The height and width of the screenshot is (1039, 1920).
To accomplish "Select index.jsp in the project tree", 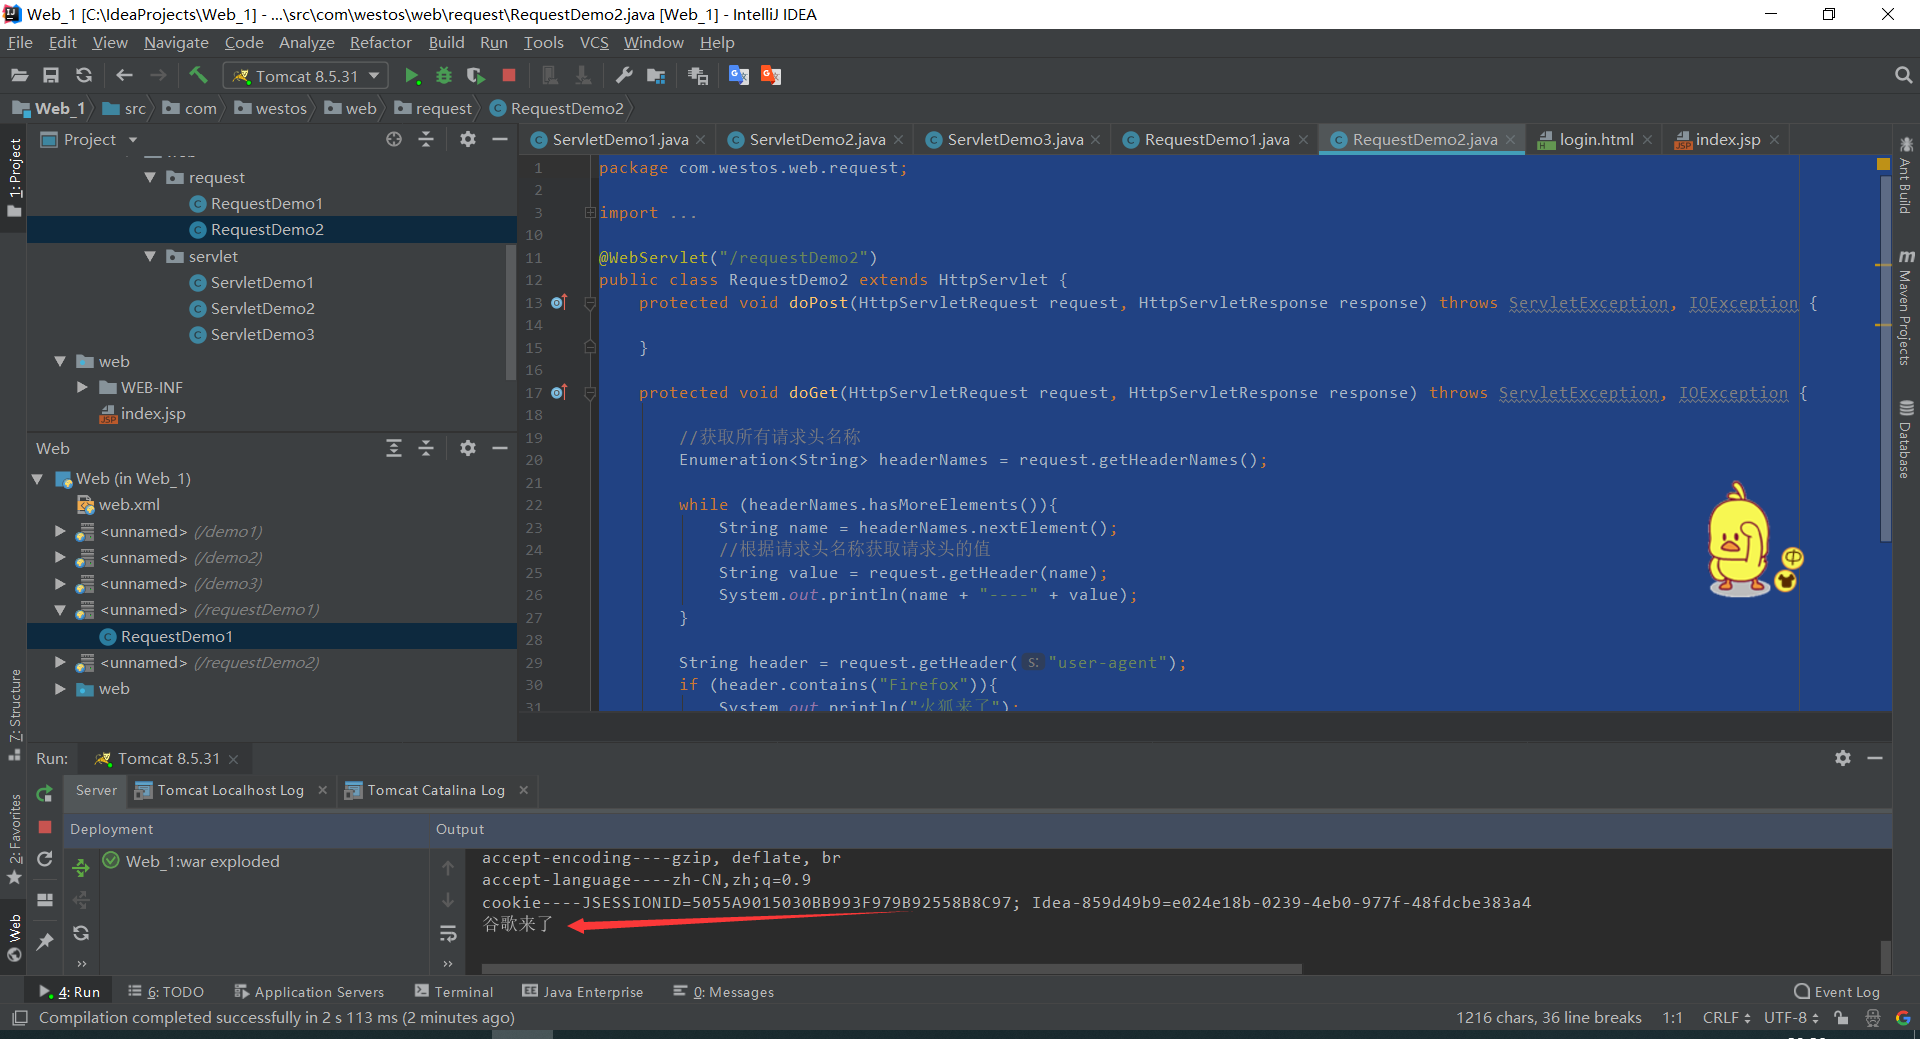I will [x=143, y=413].
